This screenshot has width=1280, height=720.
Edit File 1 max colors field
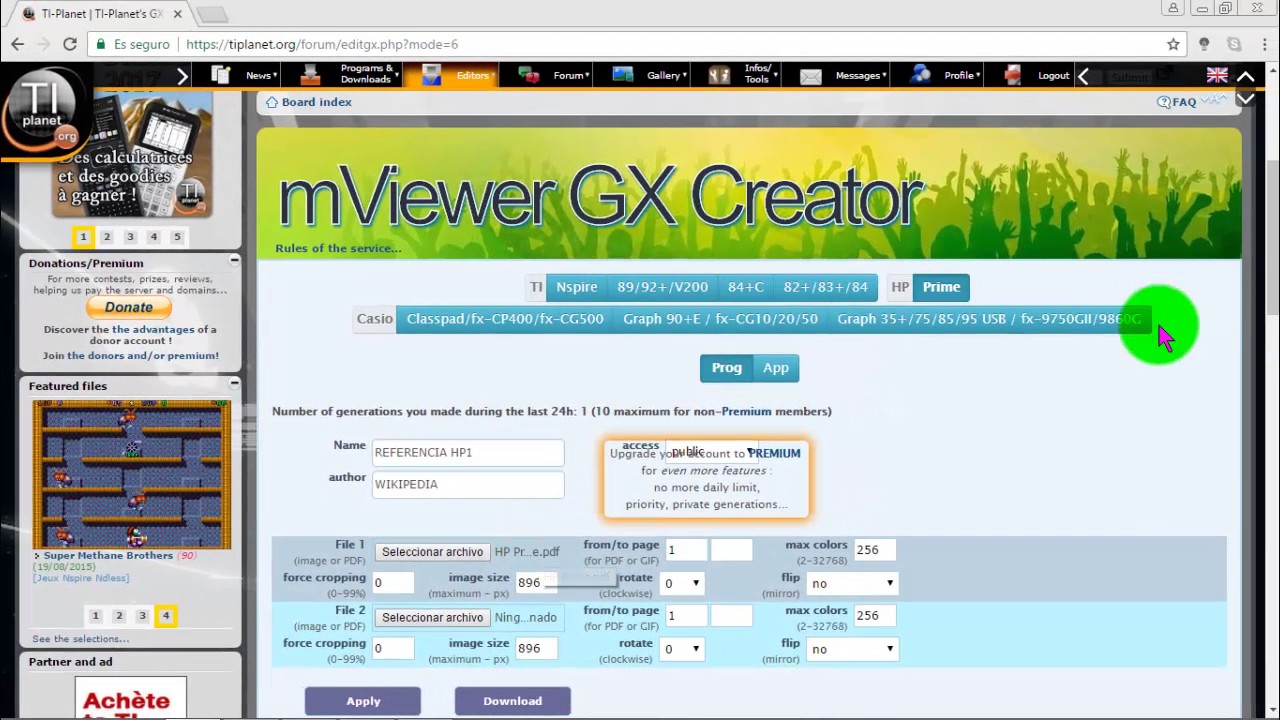tap(874, 550)
